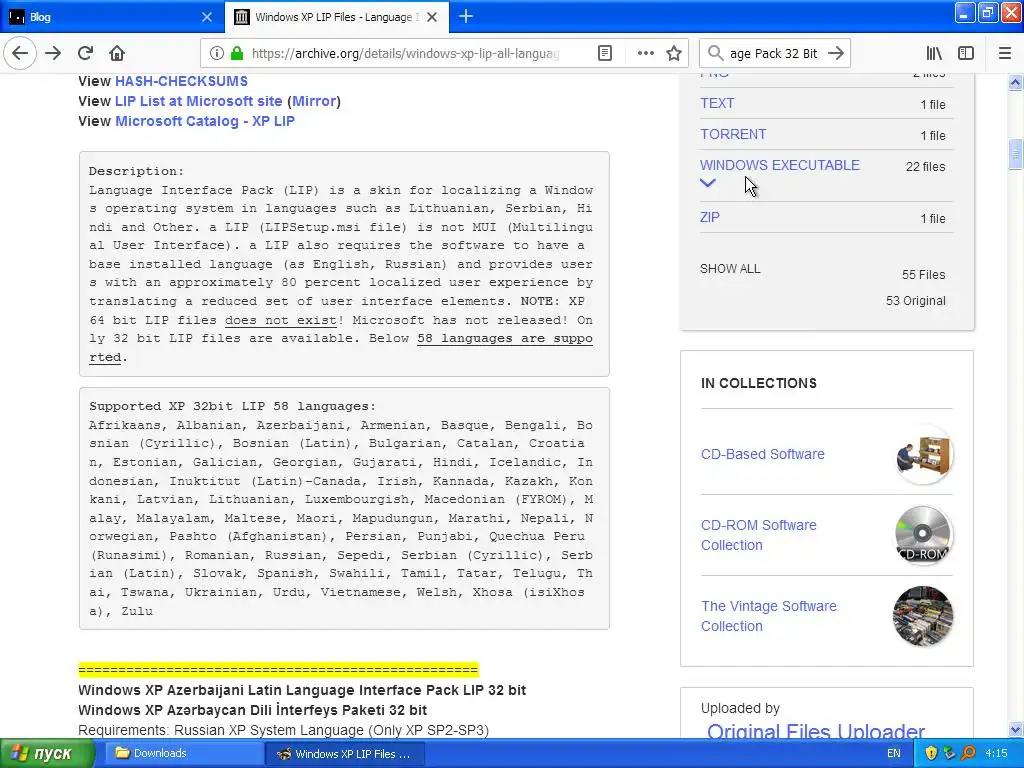Screen dimensions: 1024x768
Task: Select the Windows XP LIP Files taskbar button
Action: click(346, 754)
